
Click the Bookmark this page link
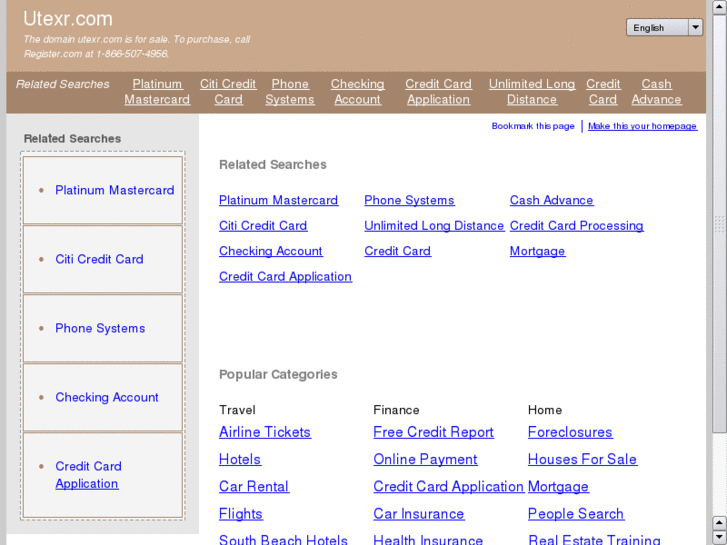pos(533,126)
